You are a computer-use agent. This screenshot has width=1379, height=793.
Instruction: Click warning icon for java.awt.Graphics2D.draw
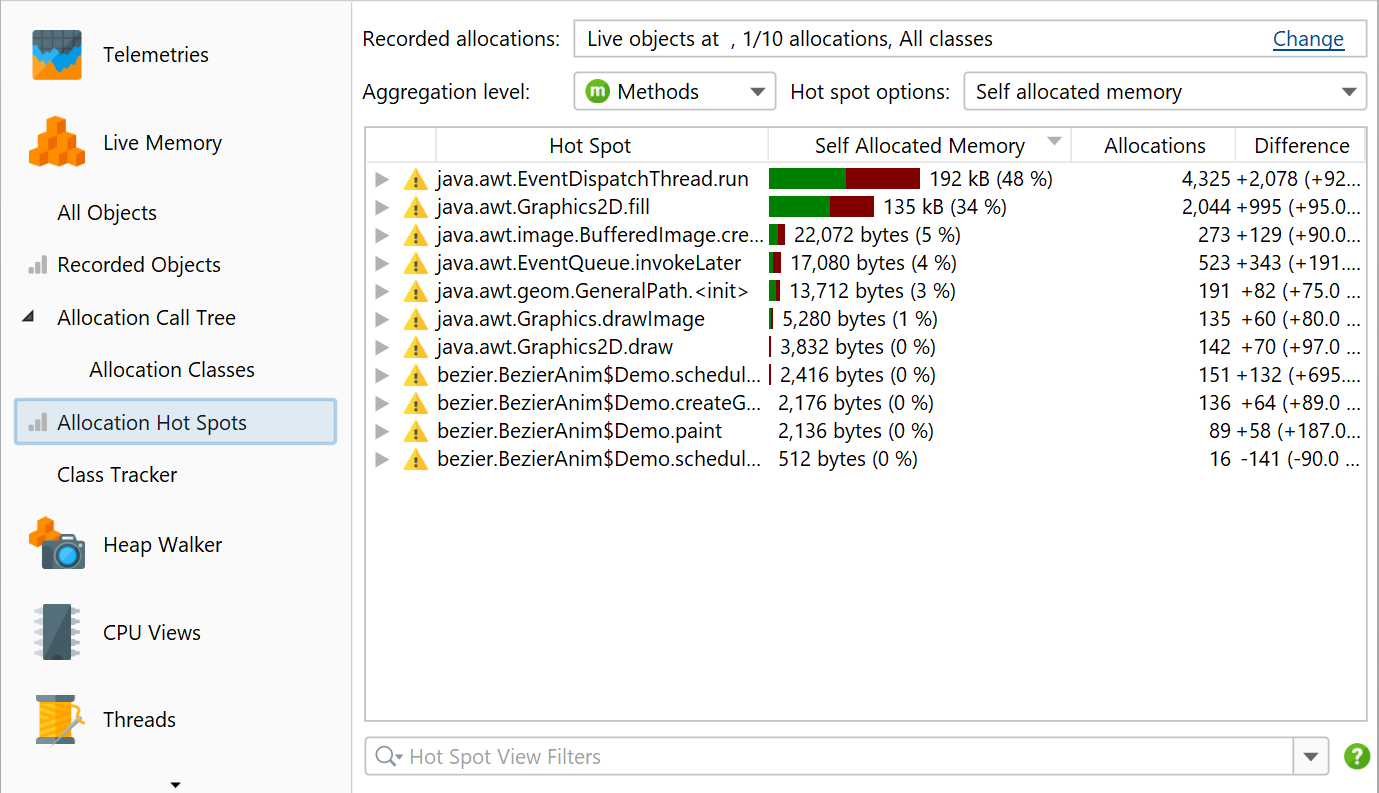click(415, 348)
